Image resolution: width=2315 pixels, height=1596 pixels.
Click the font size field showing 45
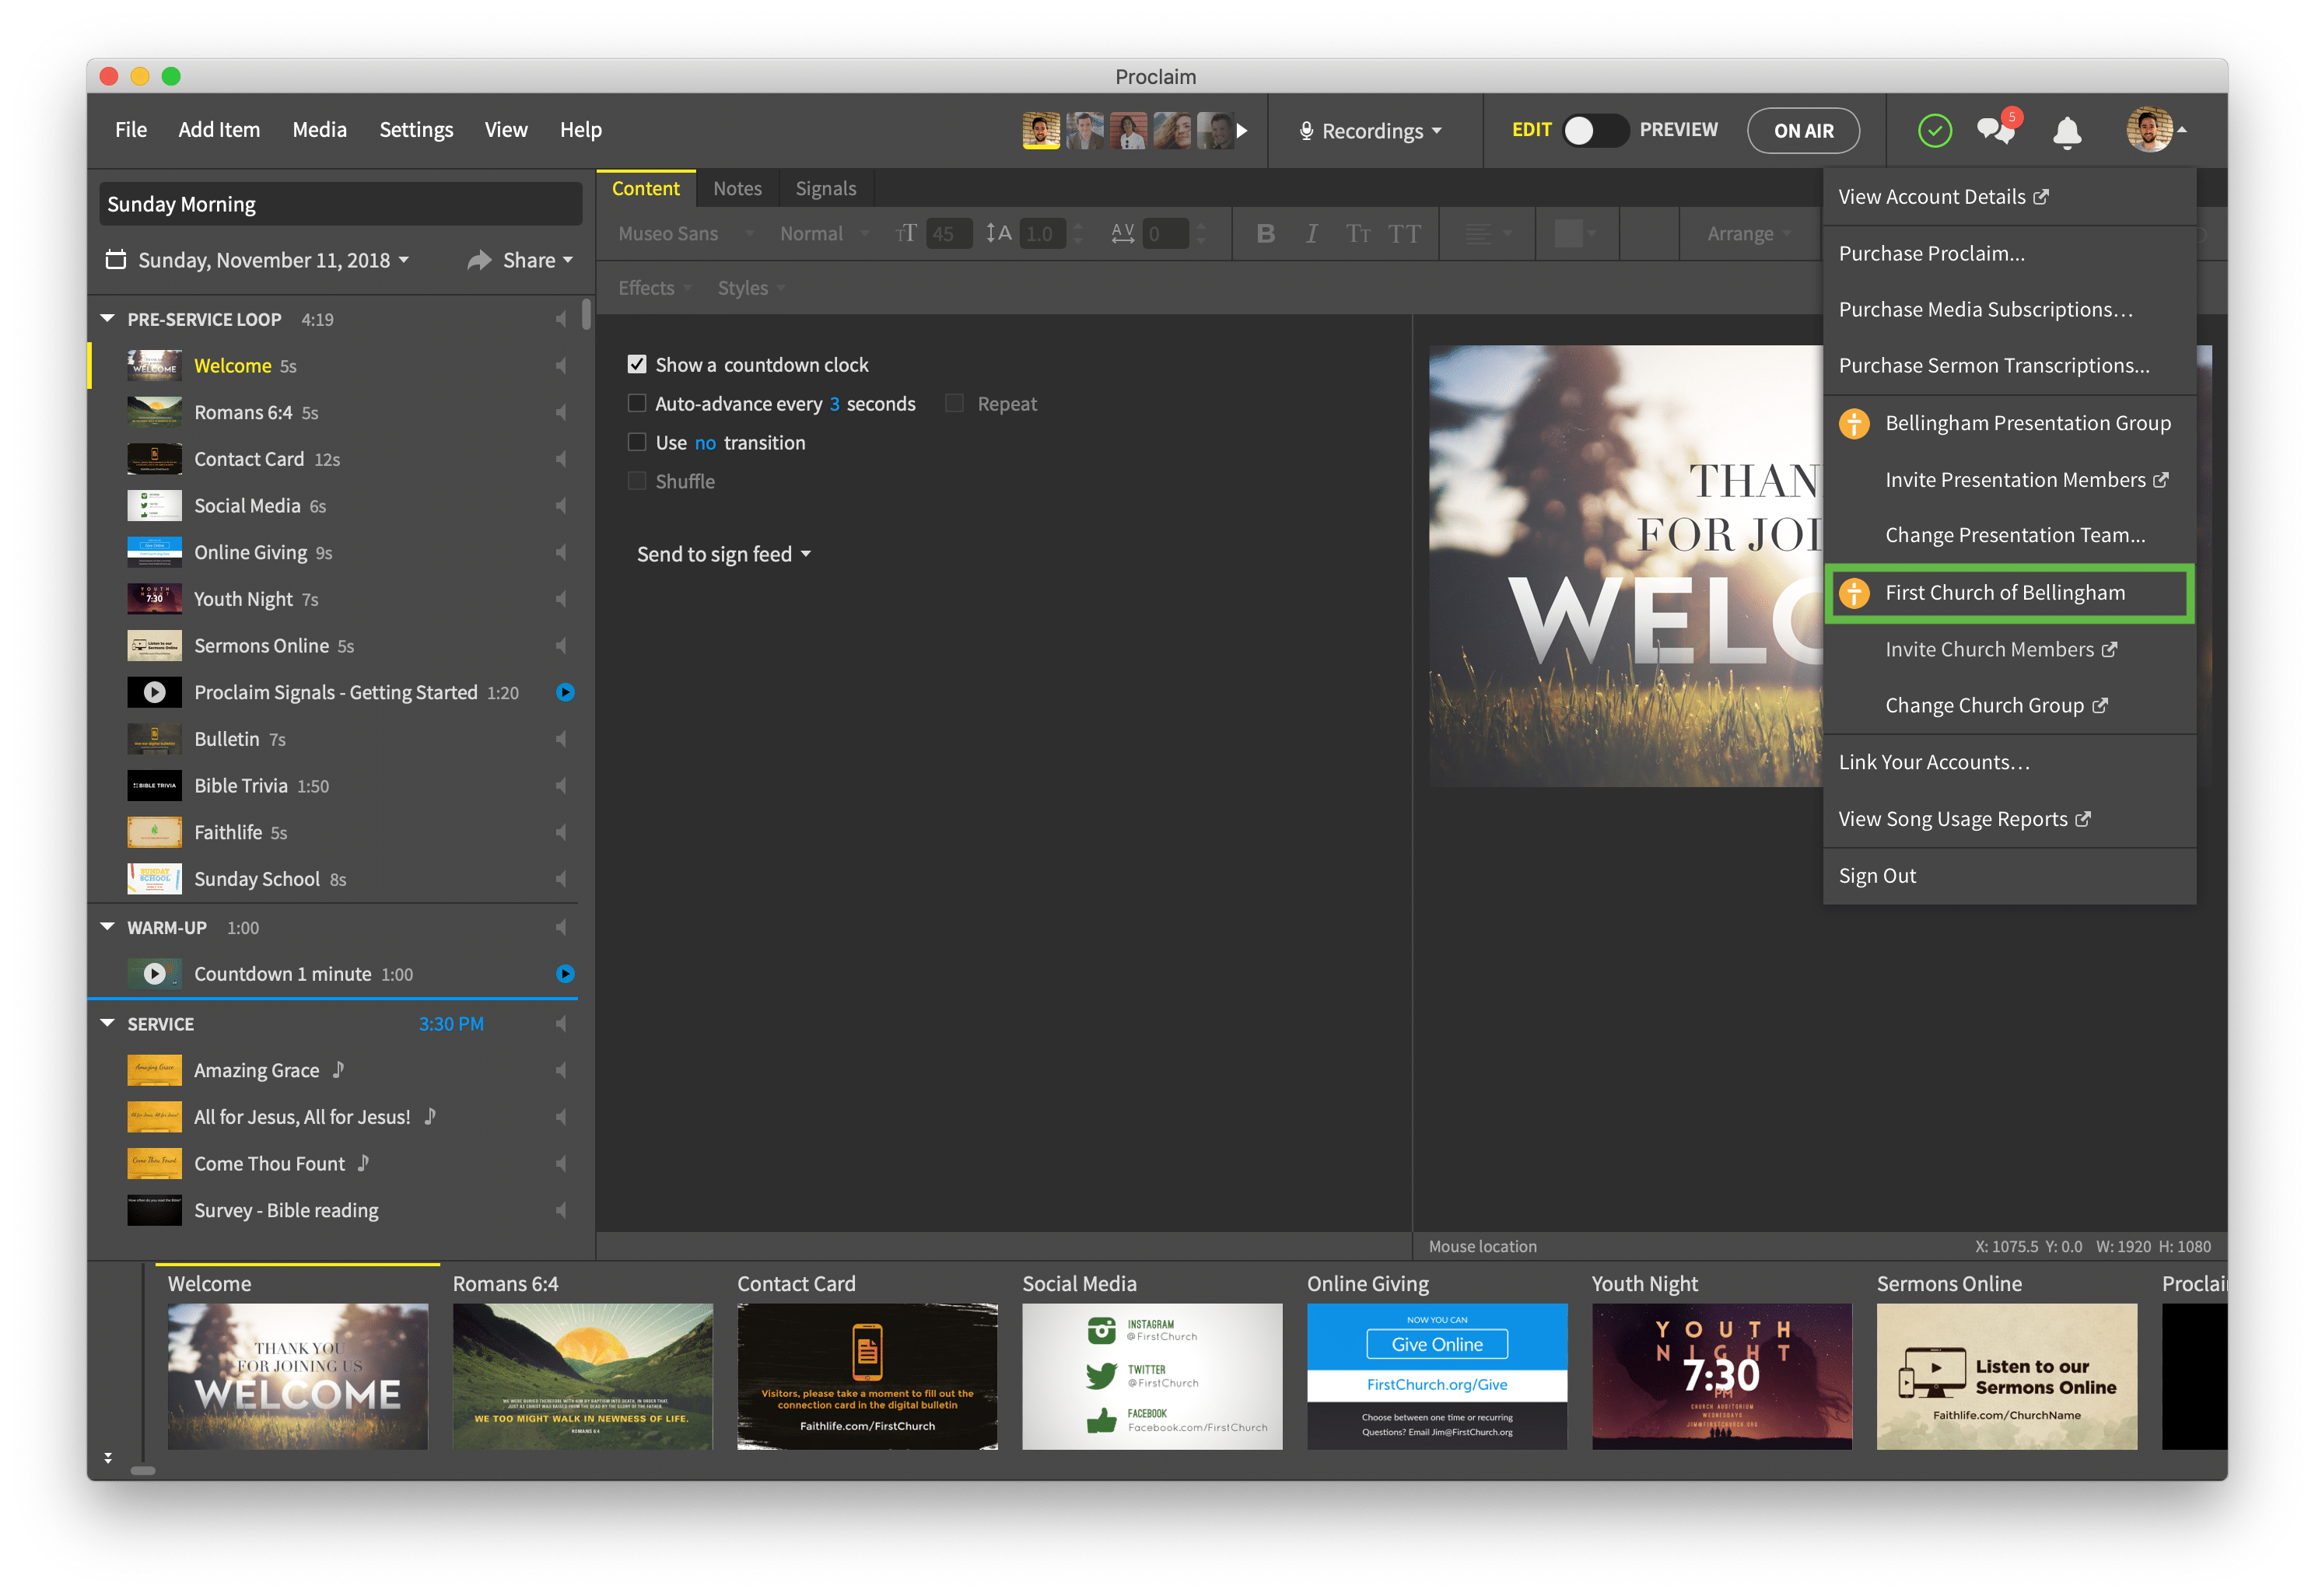tap(948, 233)
